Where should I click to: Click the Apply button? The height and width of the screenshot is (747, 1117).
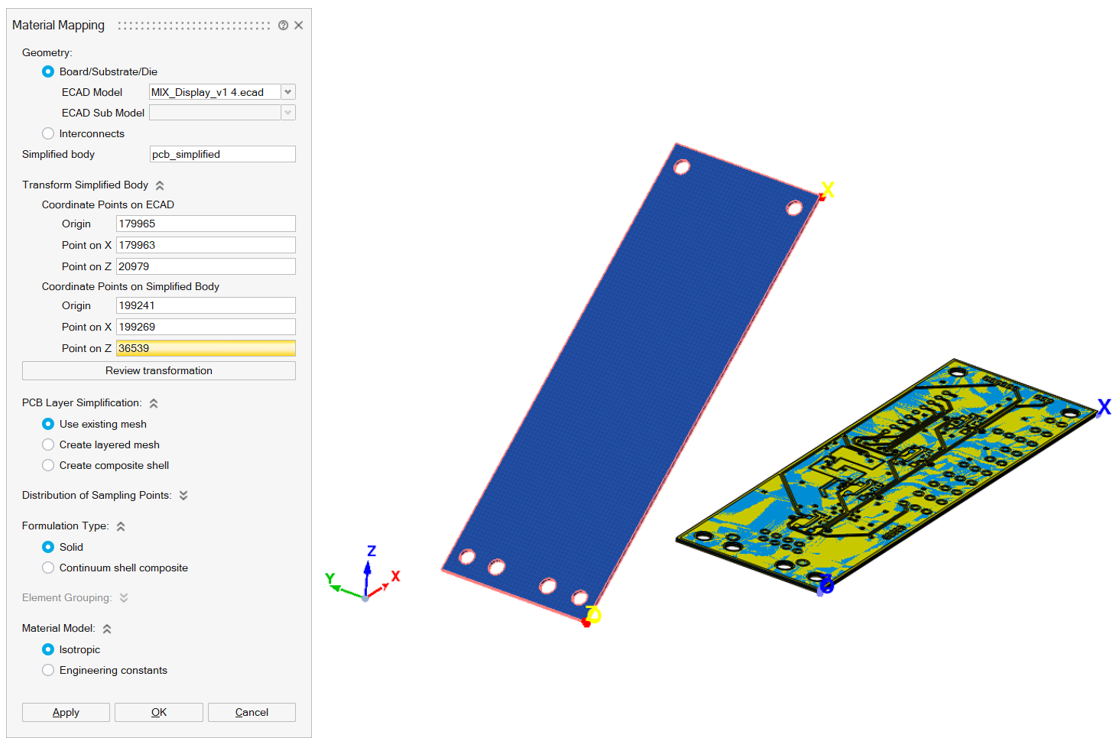pyautogui.click(x=66, y=712)
